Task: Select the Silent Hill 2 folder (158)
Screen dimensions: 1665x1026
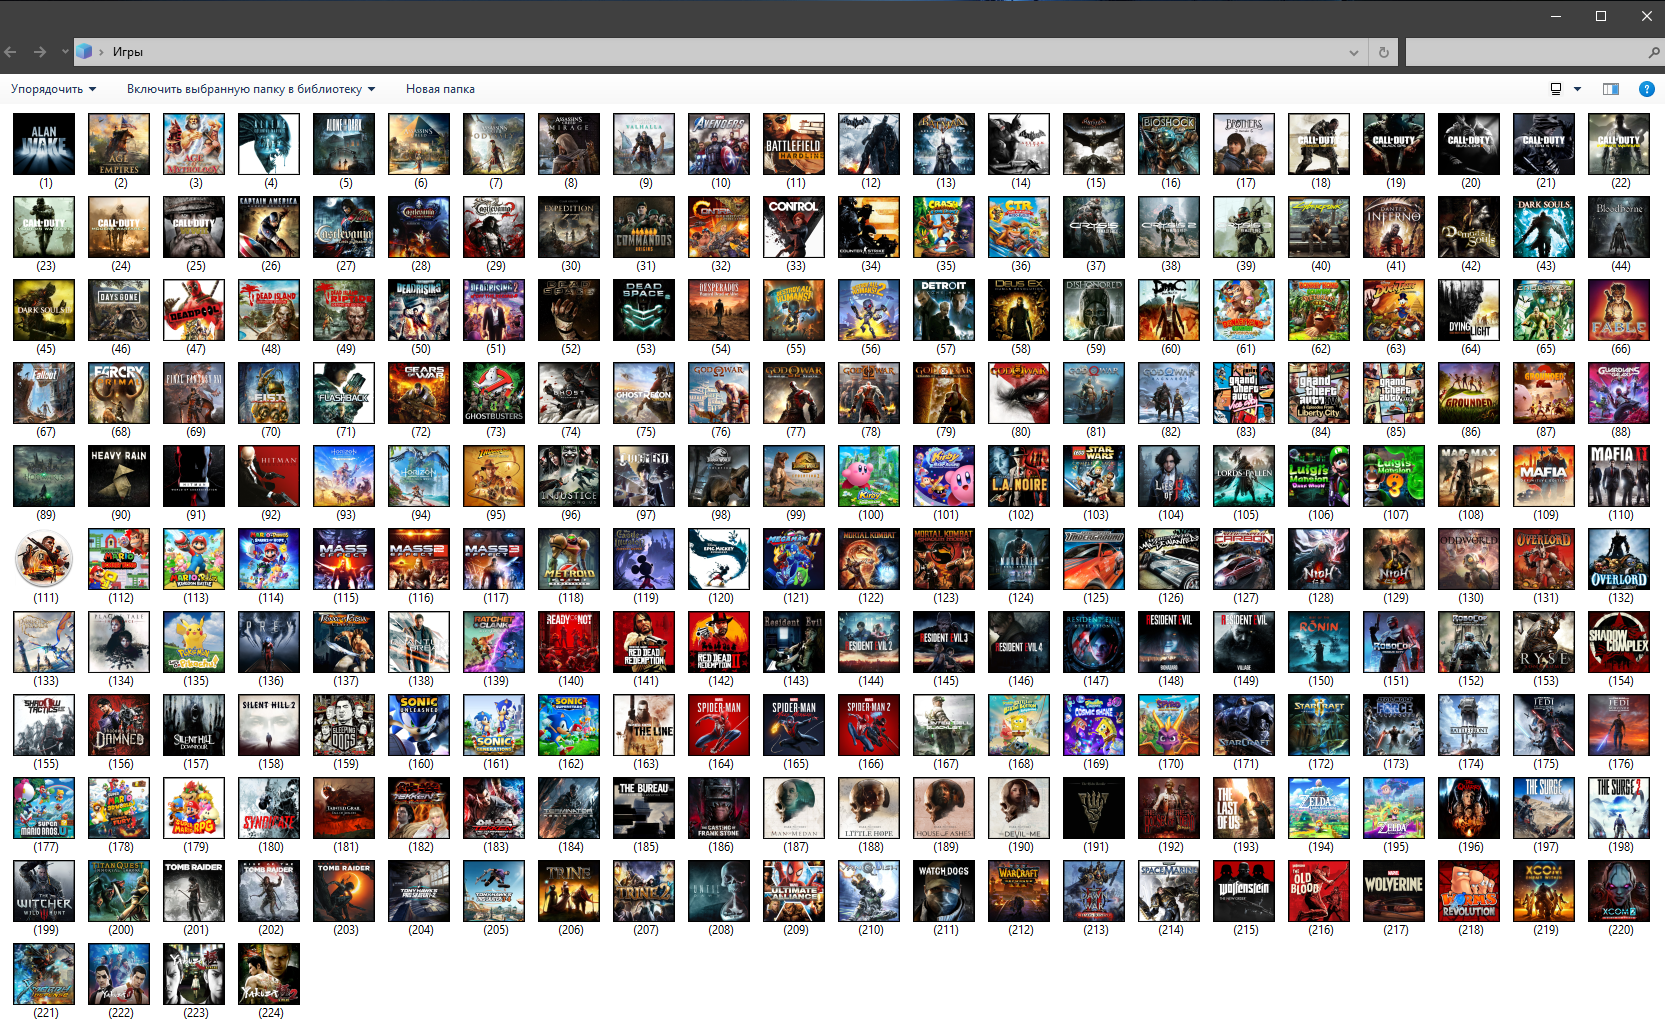Action: (269, 725)
